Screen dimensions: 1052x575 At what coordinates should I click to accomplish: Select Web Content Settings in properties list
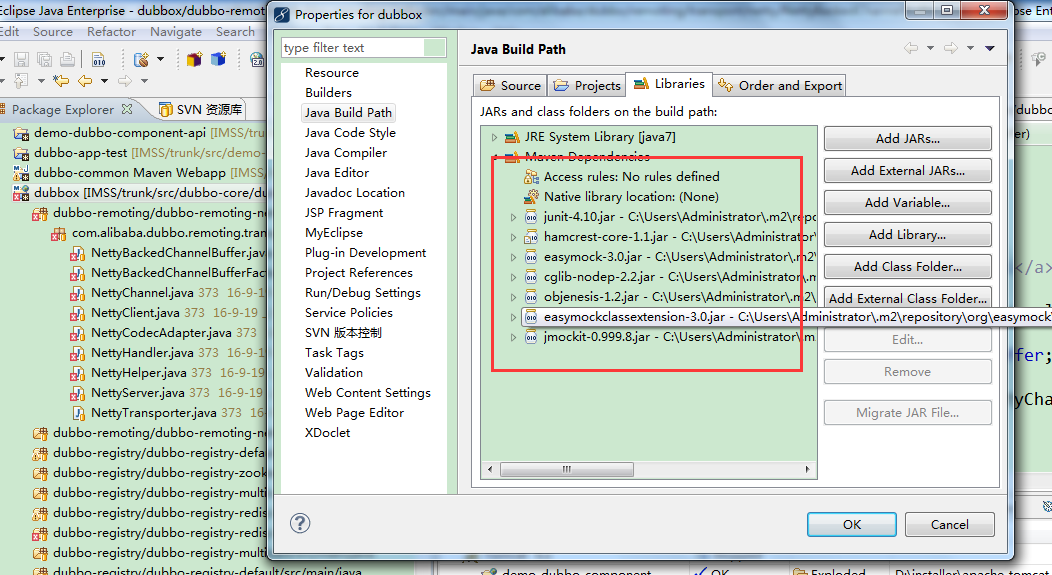point(368,393)
